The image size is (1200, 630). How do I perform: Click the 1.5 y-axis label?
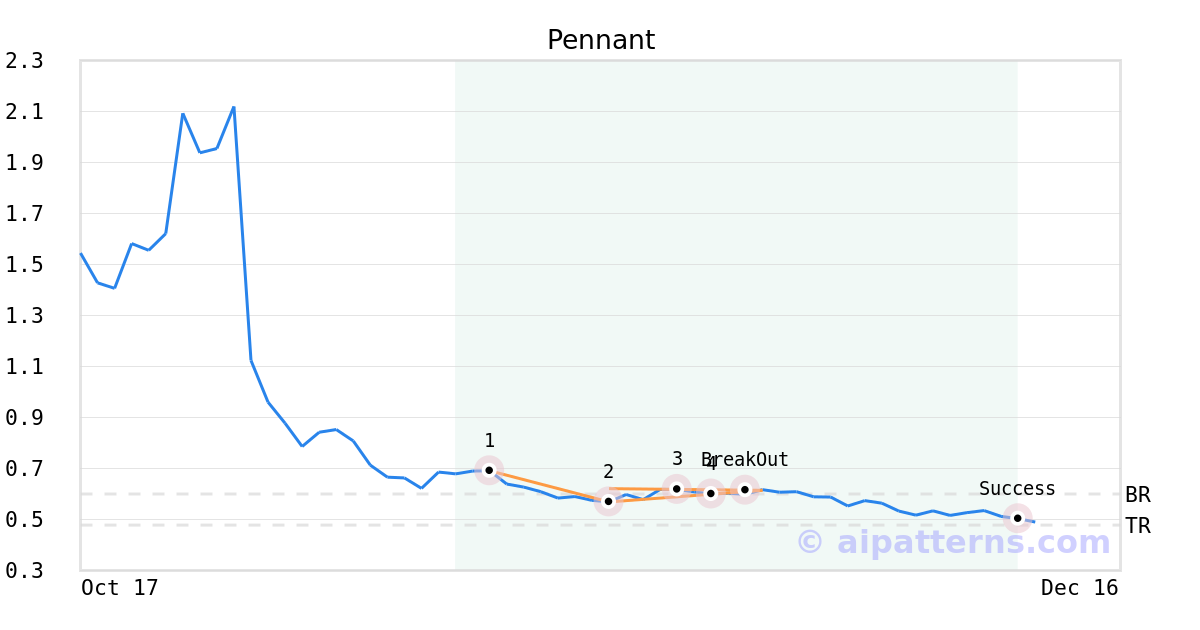click(25, 265)
